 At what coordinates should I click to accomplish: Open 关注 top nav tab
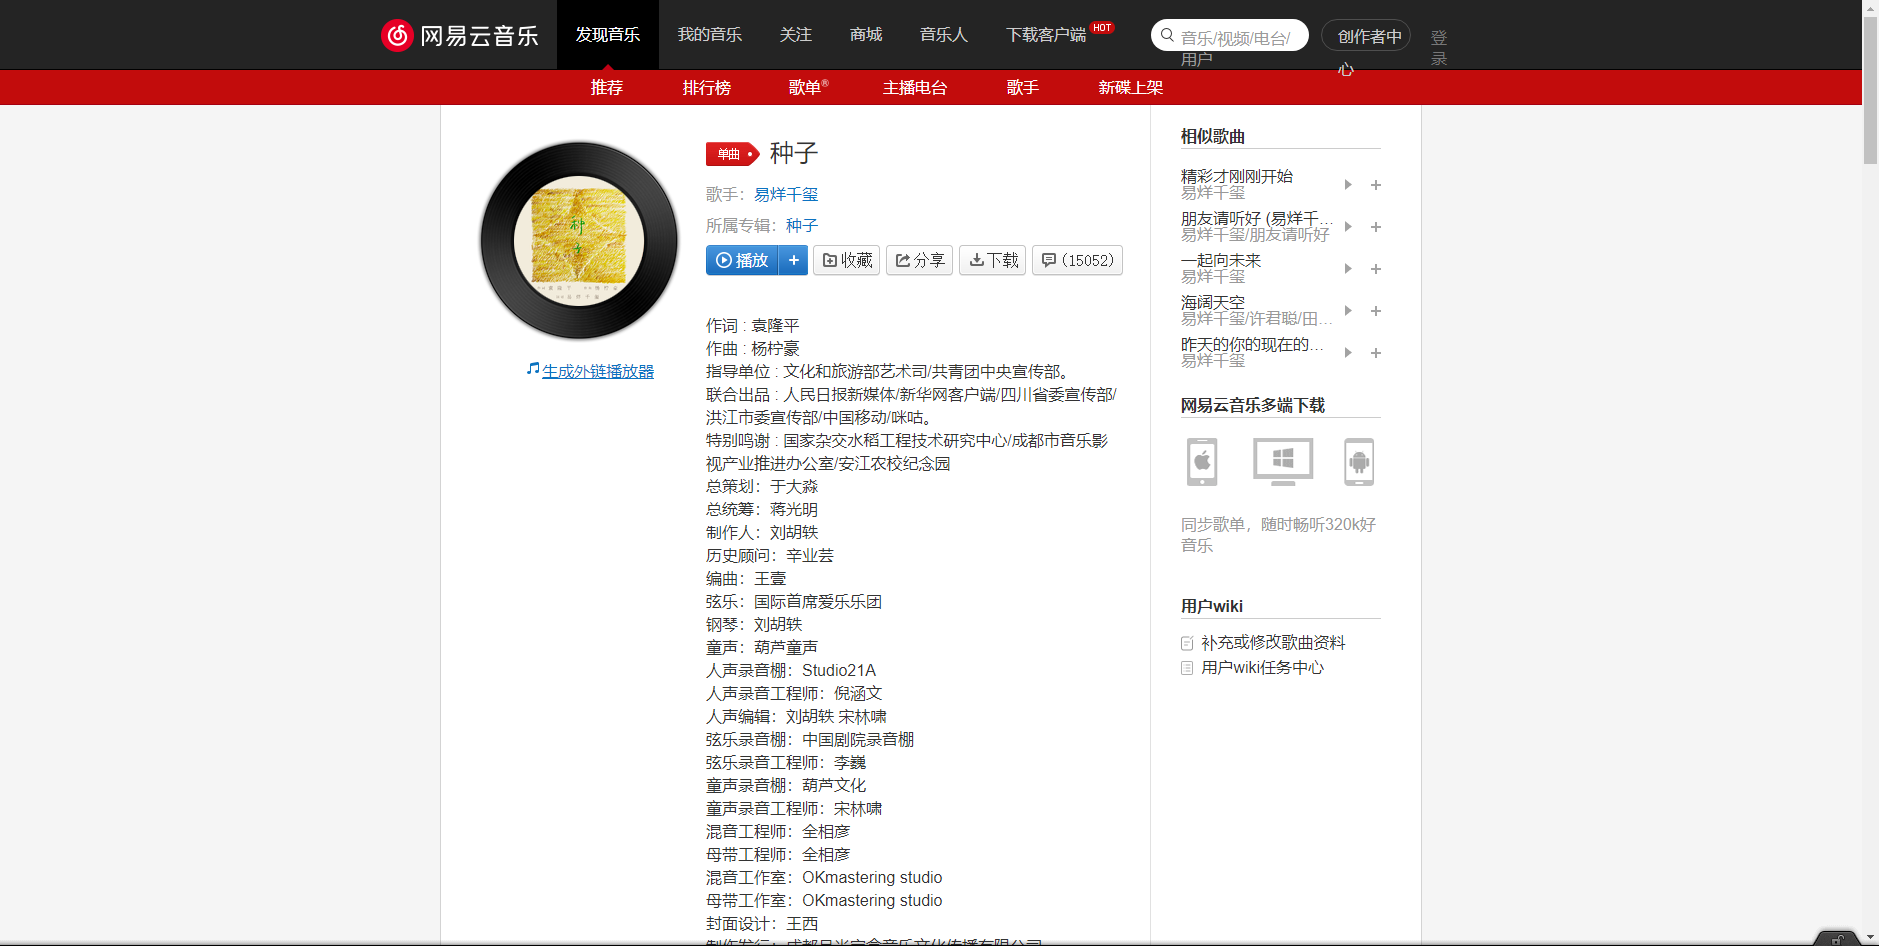pos(796,35)
